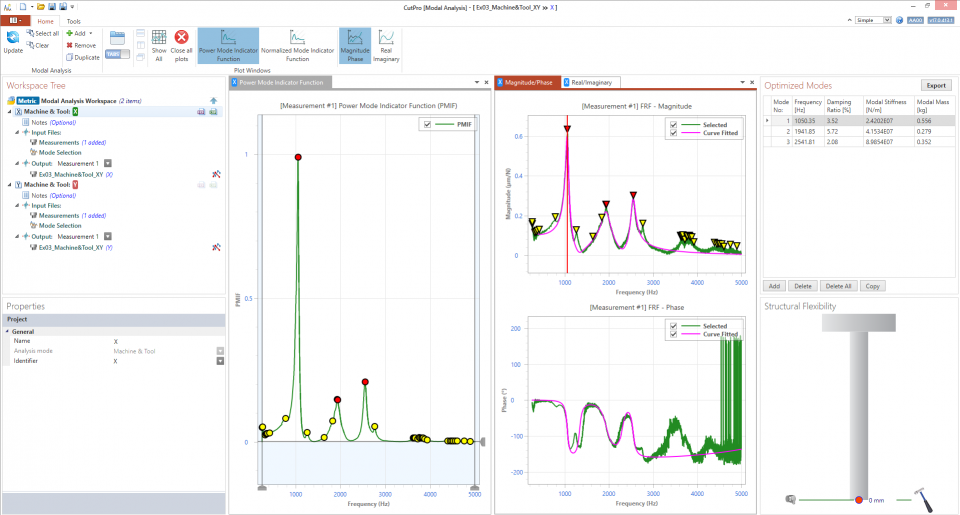960x515 pixels.
Task: Click the save icon in the quick access bar
Action: [51, 7]
